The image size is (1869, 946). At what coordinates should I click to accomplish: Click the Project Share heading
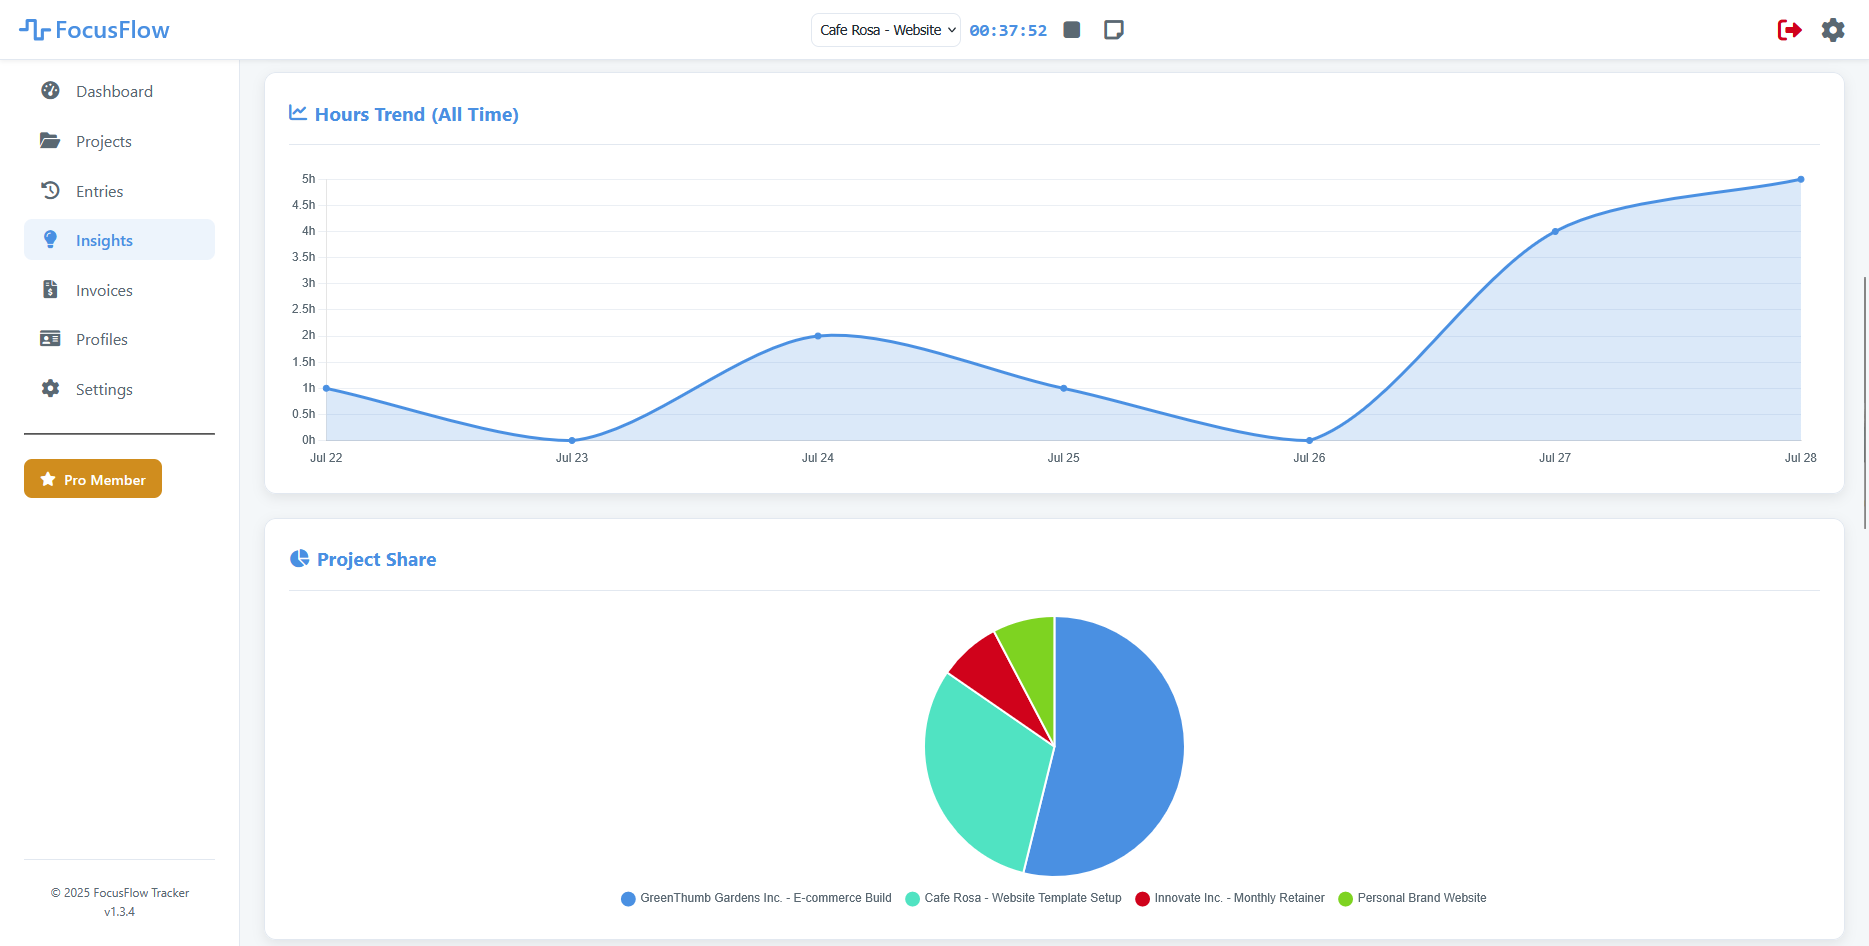[376, 559]
